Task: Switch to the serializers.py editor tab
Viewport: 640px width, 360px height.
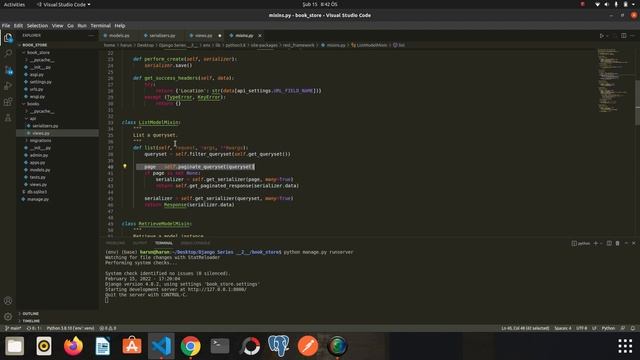Action: tap(162, 36)
